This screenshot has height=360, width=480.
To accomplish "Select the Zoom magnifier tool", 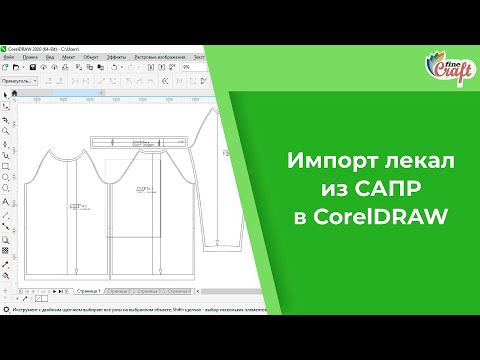I will (x=6, y=131).
